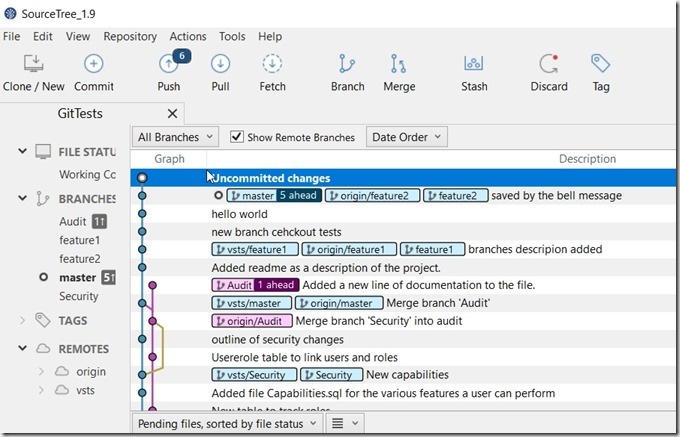
Task: Click the FILE STATUS monitor icon
Action: click(x=43, y=151)
